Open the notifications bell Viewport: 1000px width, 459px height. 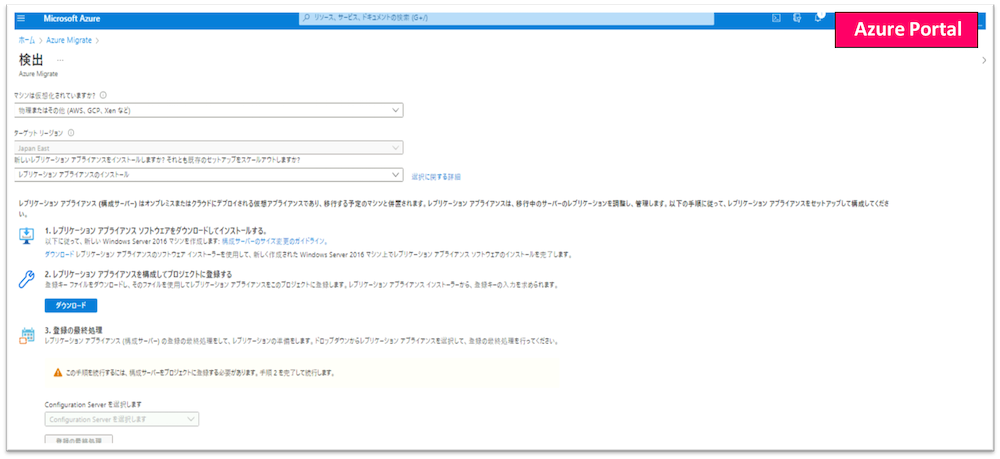point(818,18)
